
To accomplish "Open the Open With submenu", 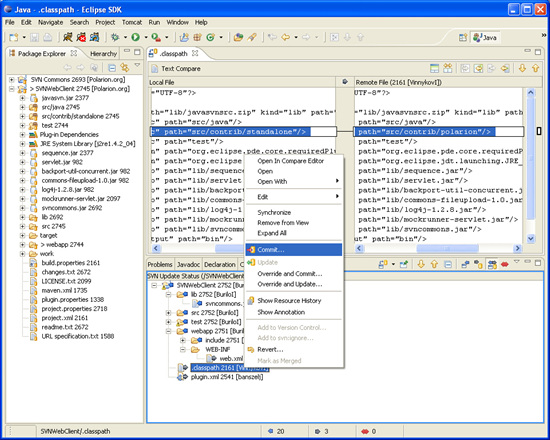I will click(294, 181).
